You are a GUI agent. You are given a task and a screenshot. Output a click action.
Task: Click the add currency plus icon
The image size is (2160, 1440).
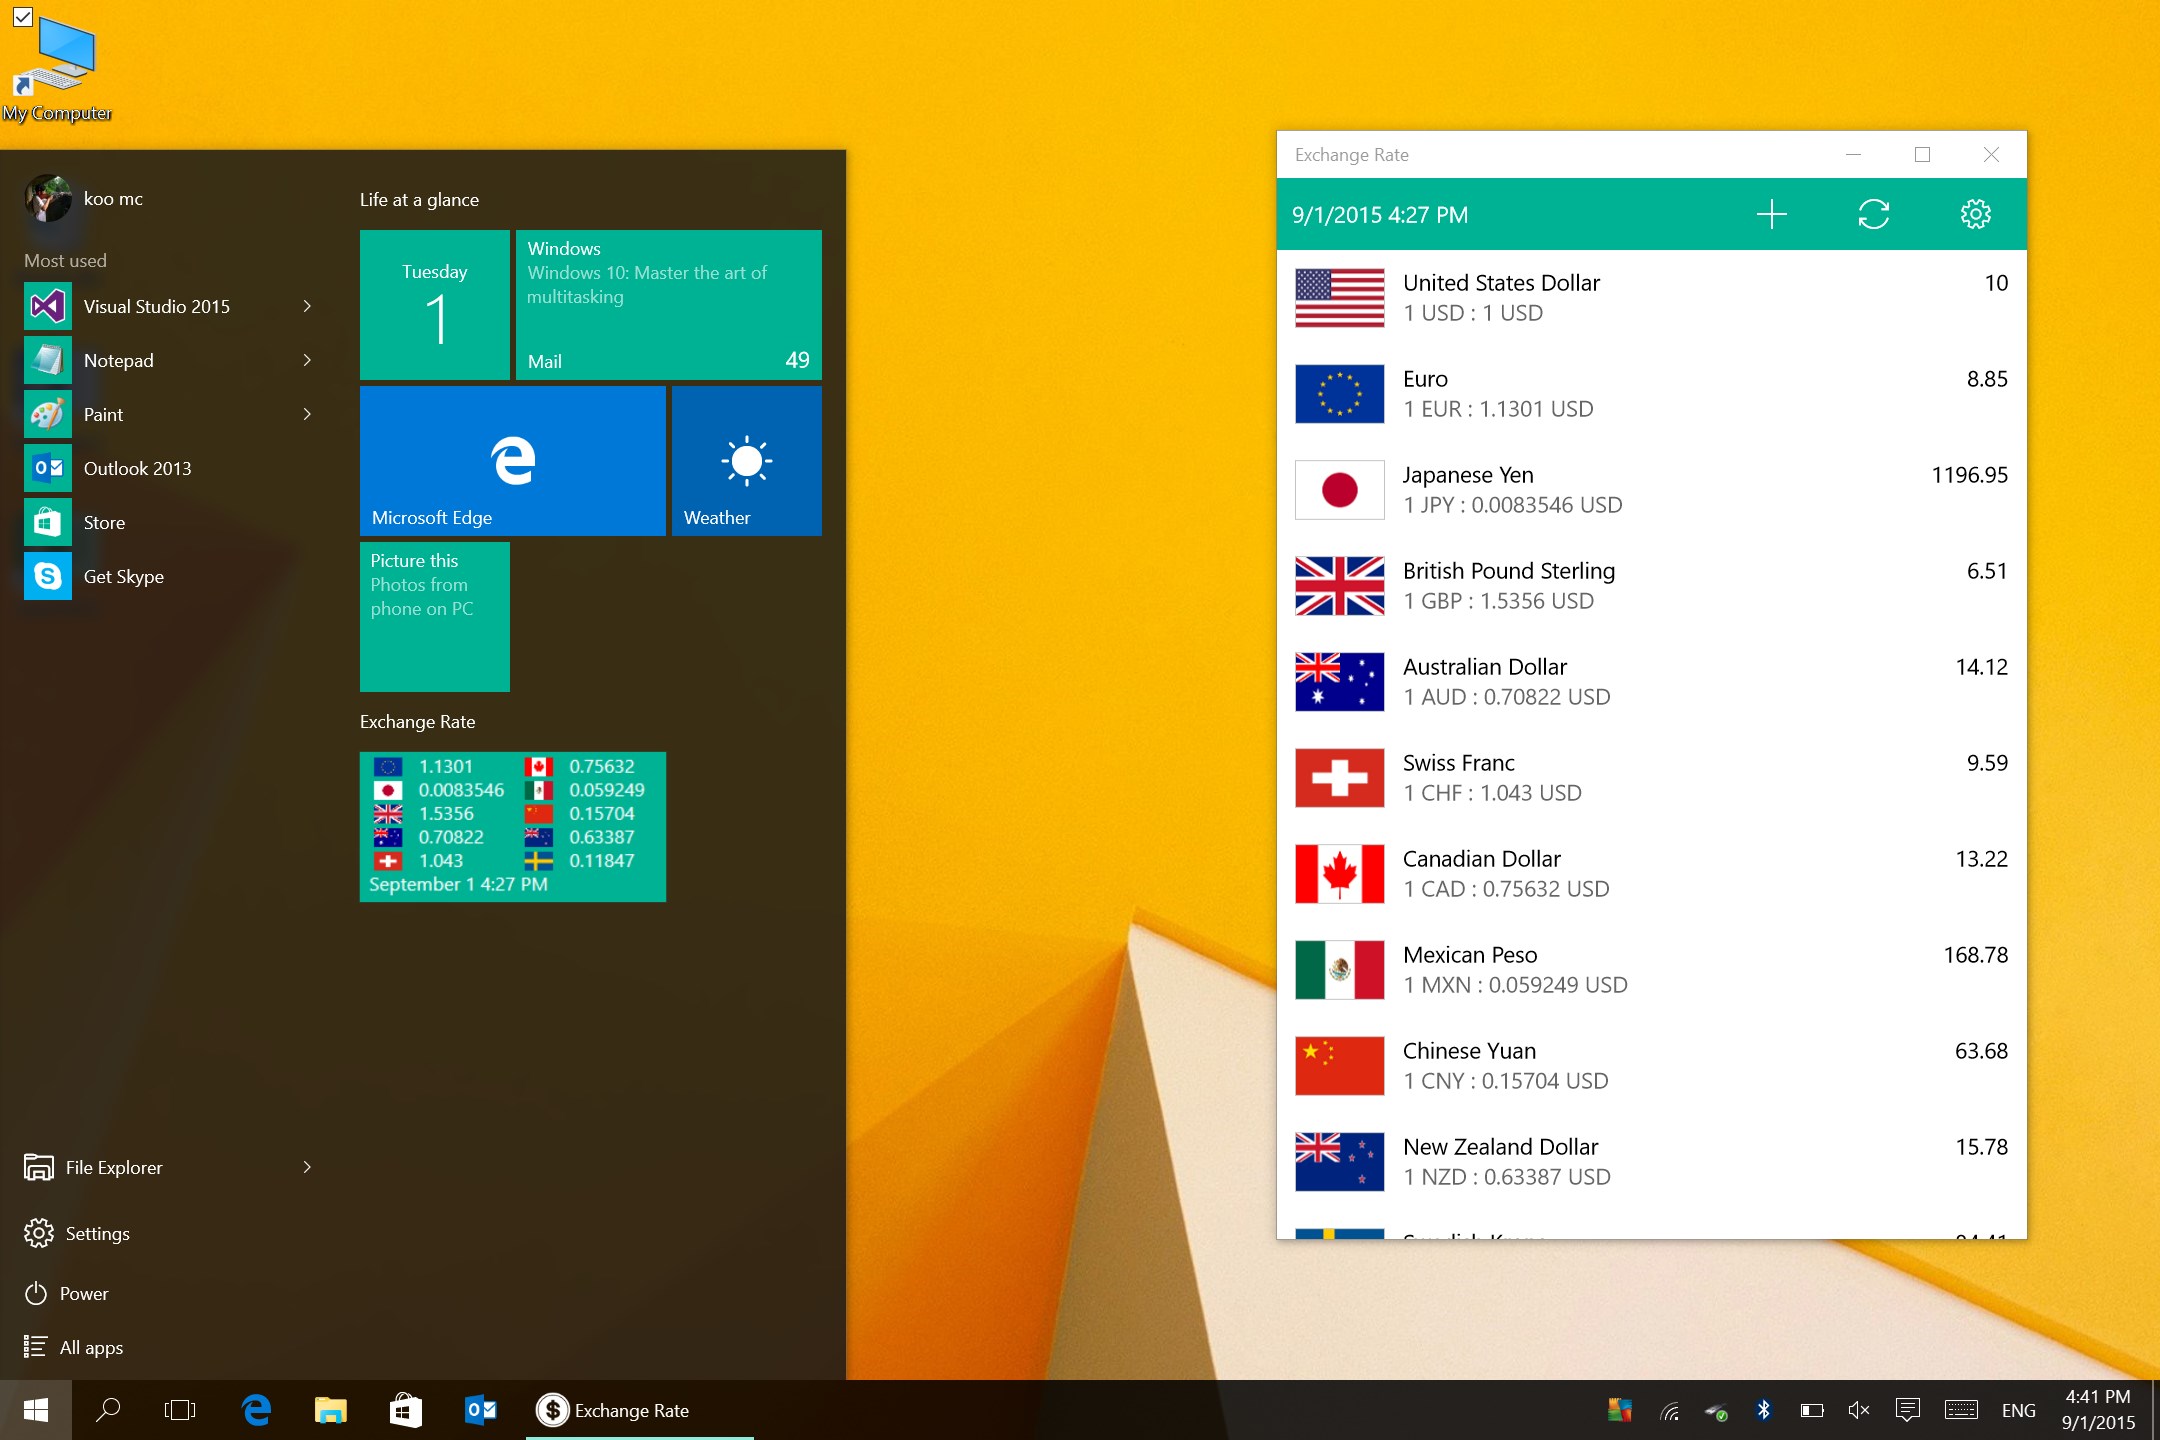tap(1771, 214)
